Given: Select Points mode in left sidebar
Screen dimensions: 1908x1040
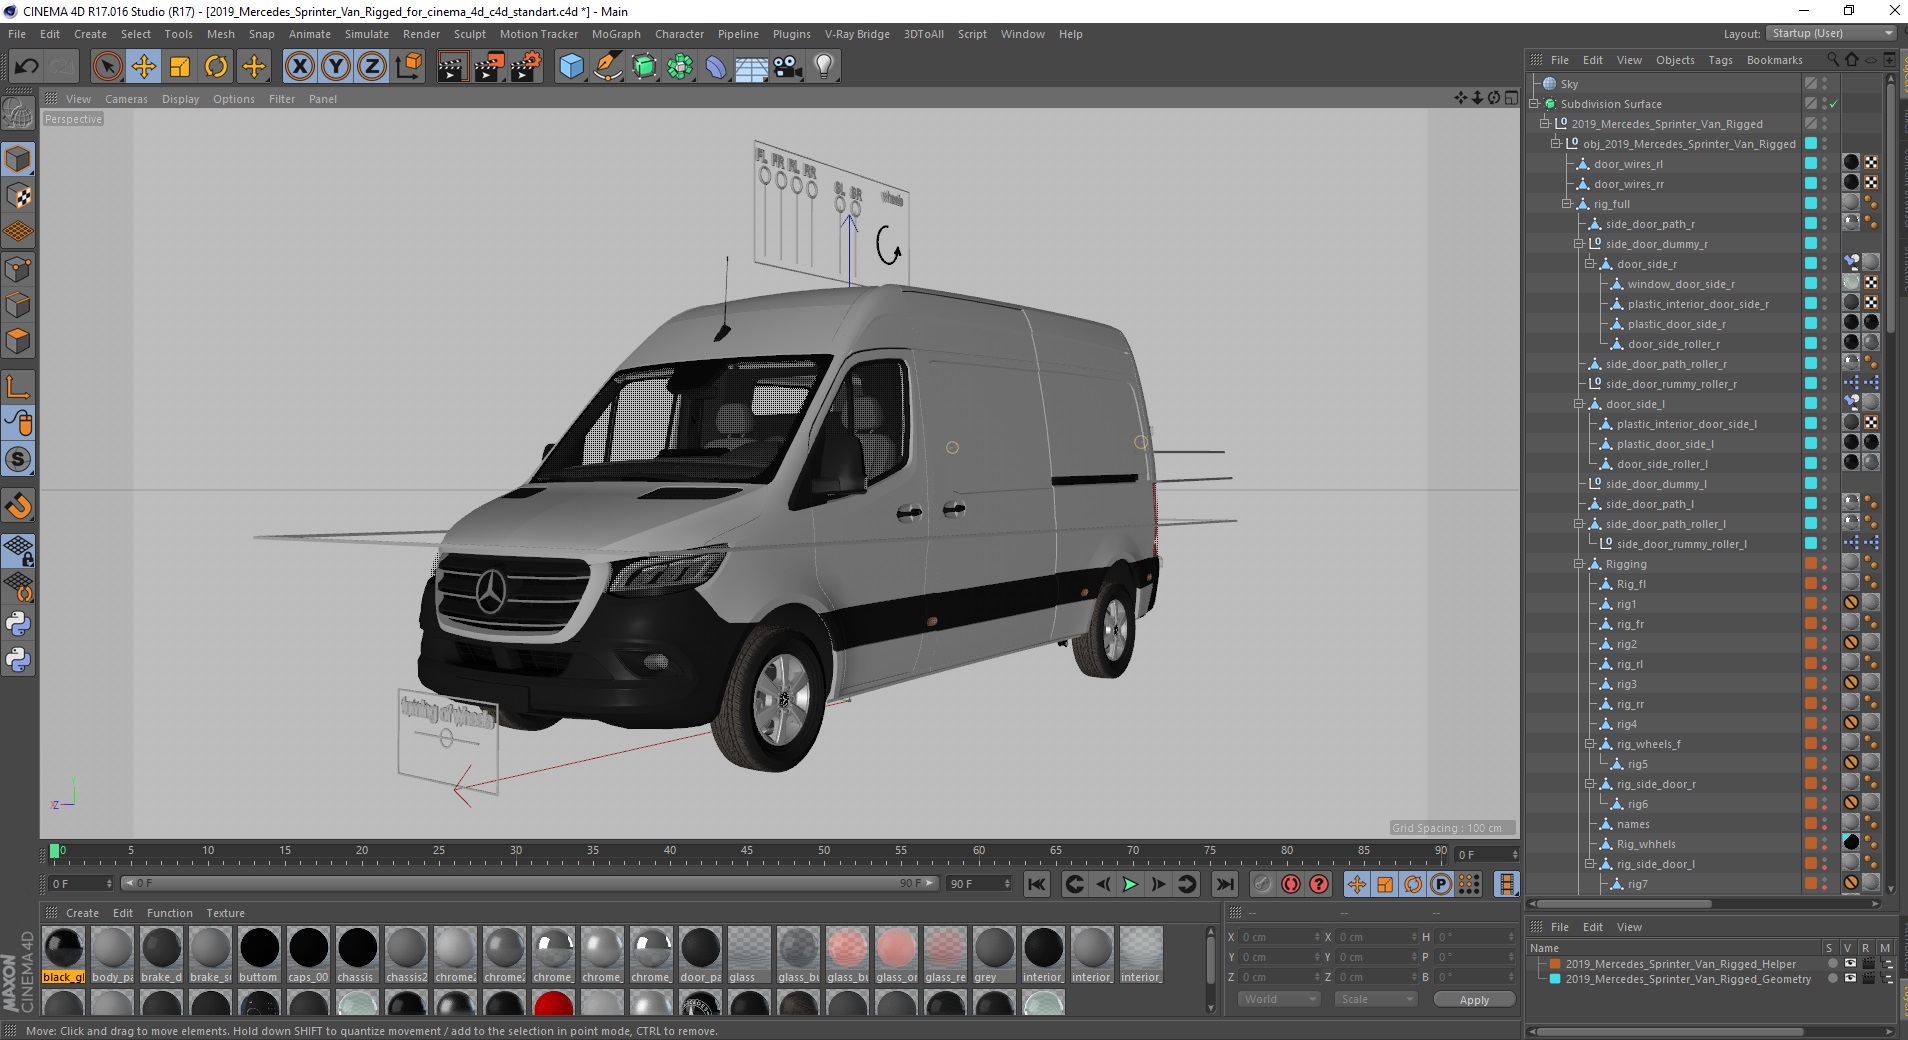Looking at the screenshot, I should tap(18, 269).
